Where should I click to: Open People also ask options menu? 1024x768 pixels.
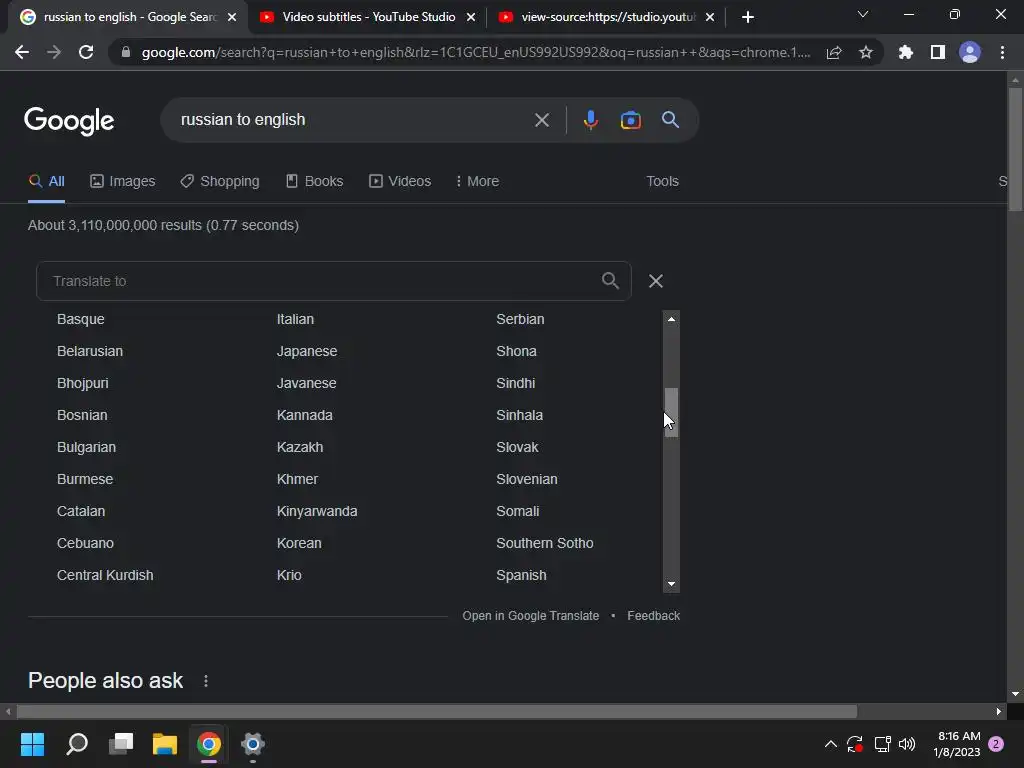[206, 681]
